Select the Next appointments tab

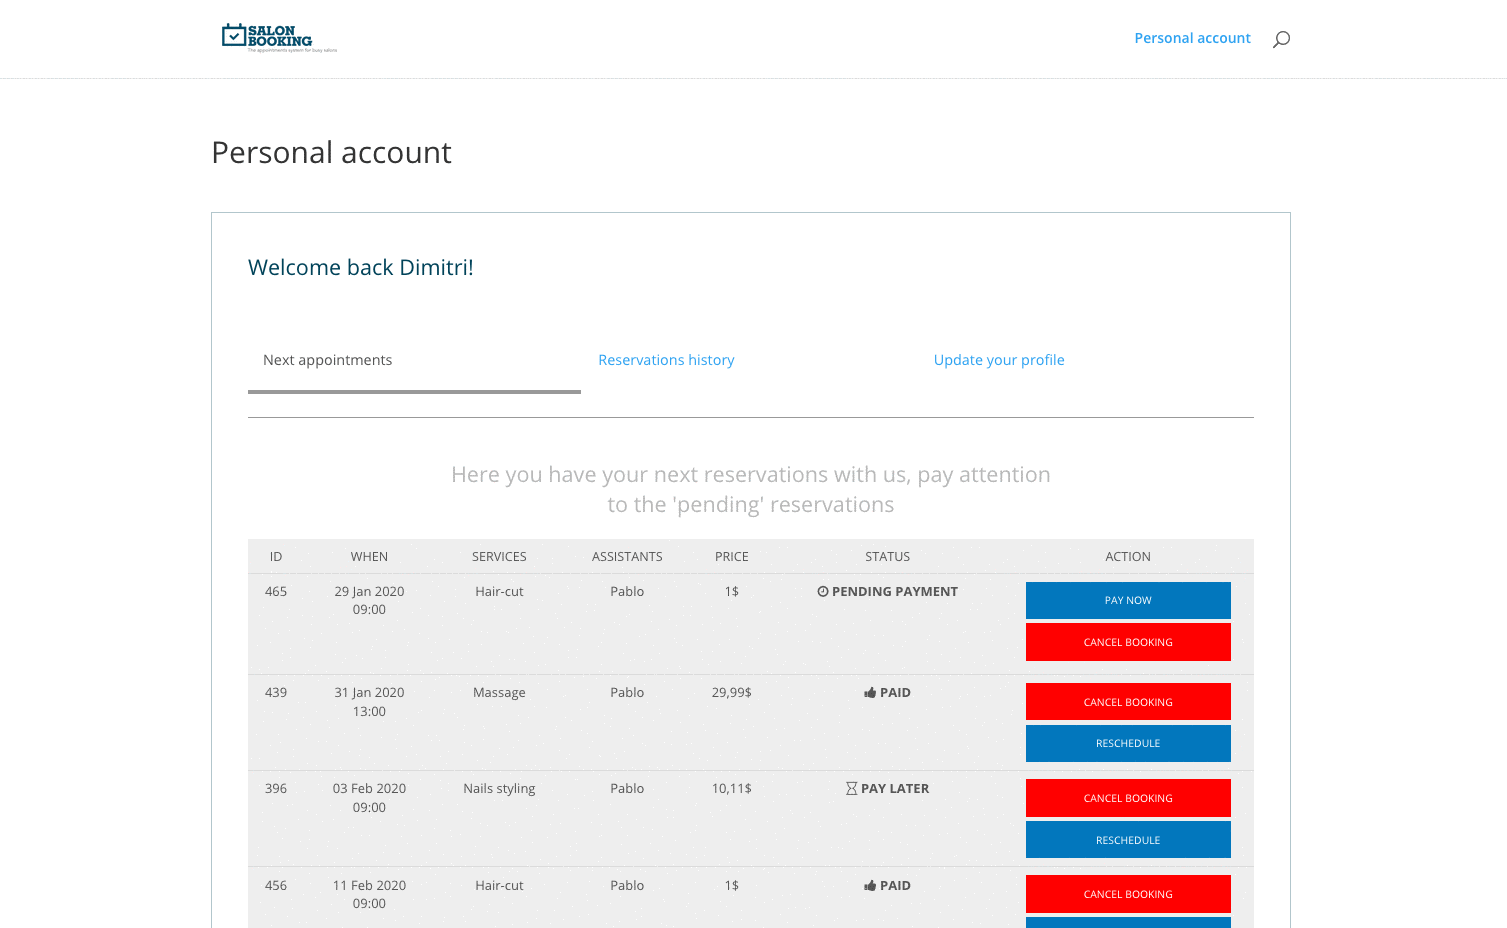click(x=328, y=360)
